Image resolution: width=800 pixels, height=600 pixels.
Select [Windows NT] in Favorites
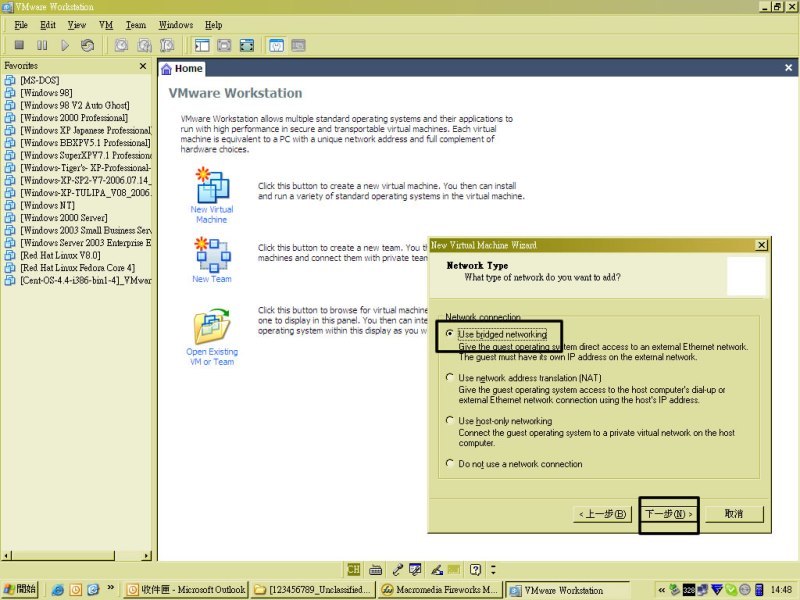[x=47, y=205]
